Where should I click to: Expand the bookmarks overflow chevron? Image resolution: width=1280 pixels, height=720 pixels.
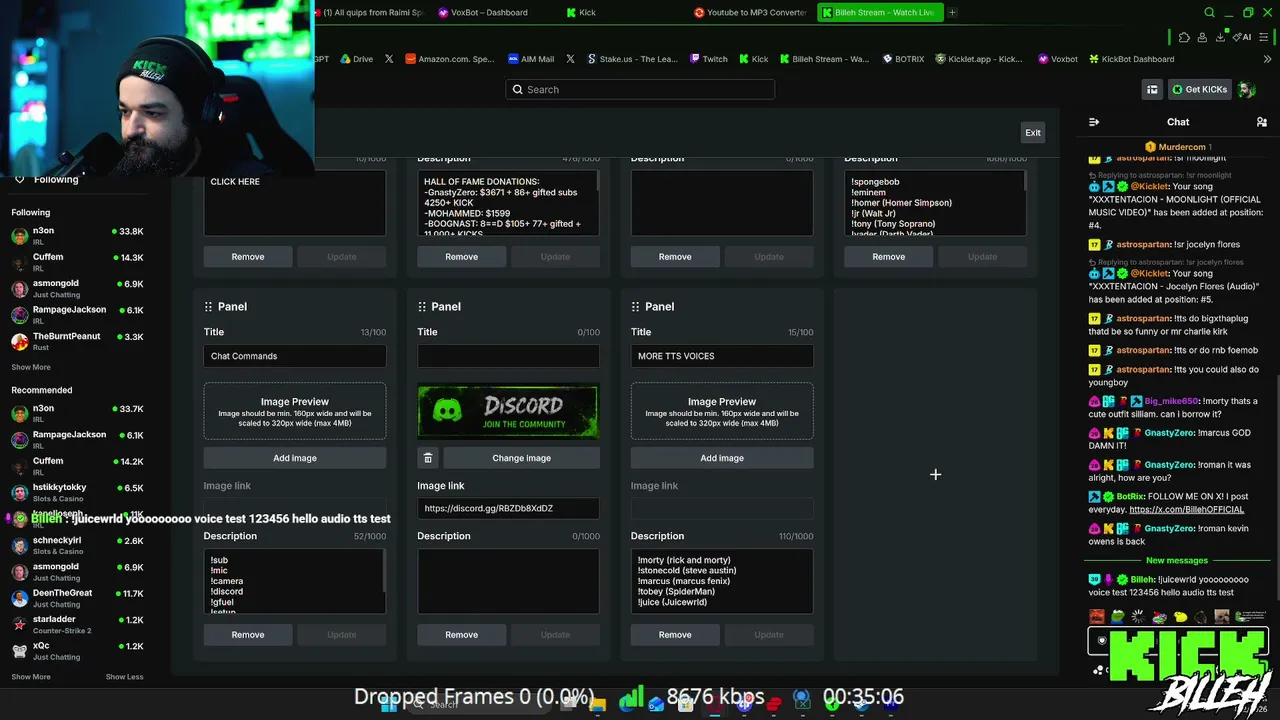pos(1268,59)
